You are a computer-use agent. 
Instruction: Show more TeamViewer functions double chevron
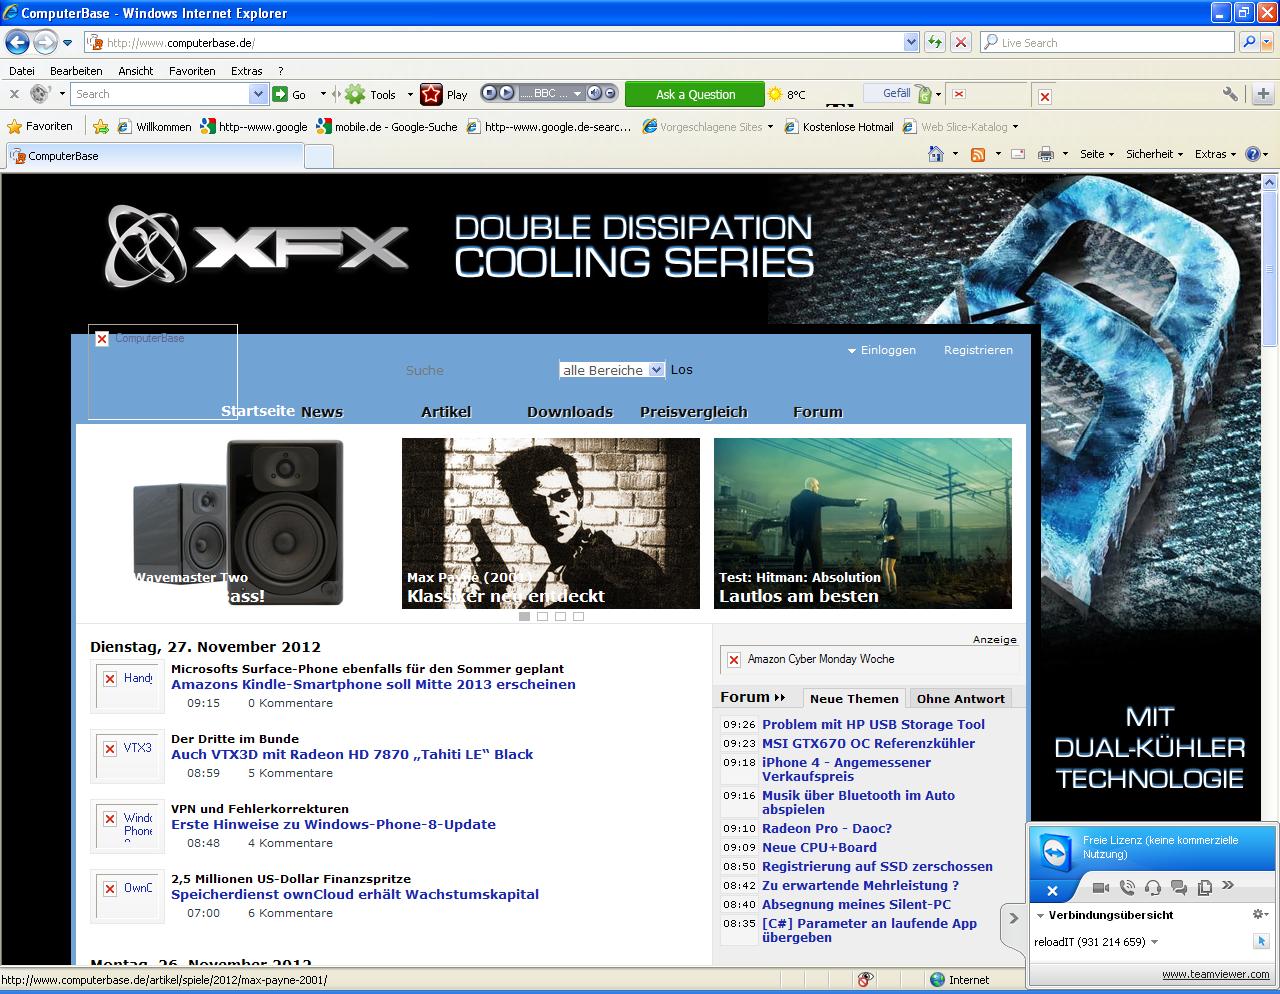pyautogui.click(x=1229, y=885)
